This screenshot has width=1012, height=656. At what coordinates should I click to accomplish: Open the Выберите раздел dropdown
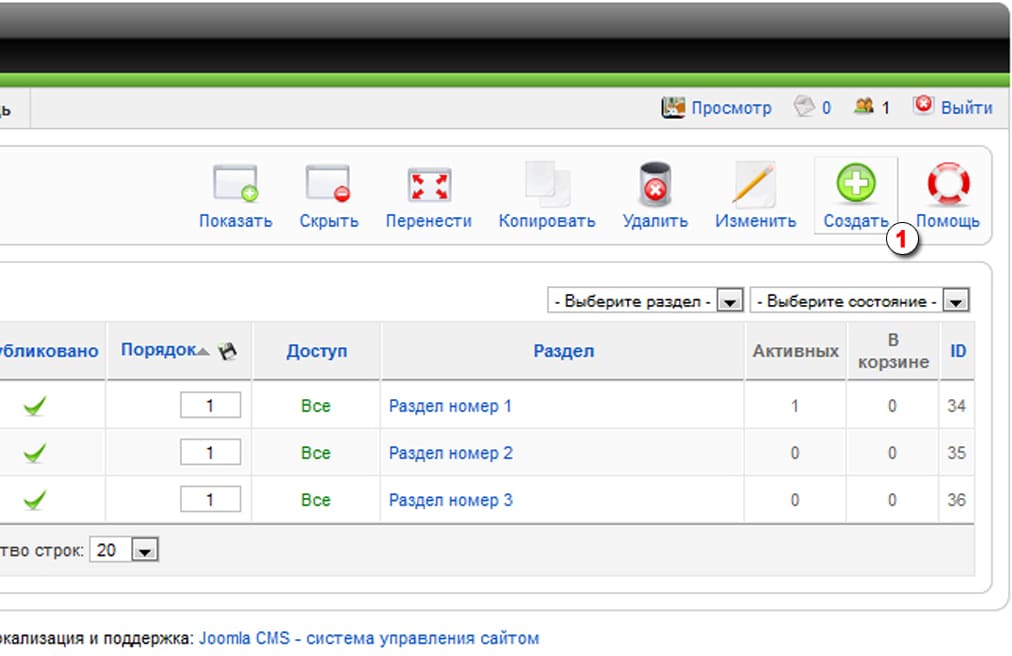pos(731,301)
